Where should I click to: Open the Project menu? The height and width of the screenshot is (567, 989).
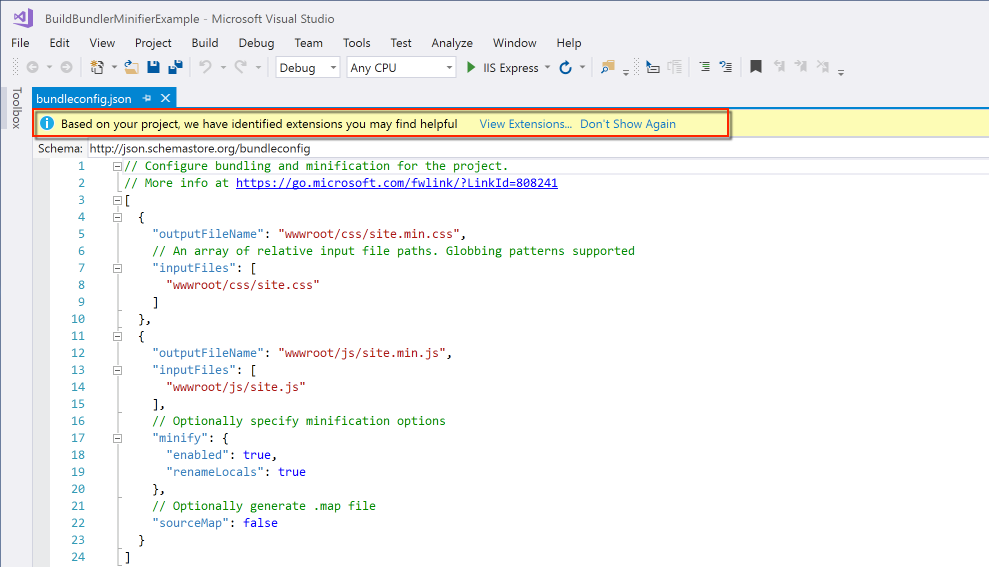tap(153, 43)
